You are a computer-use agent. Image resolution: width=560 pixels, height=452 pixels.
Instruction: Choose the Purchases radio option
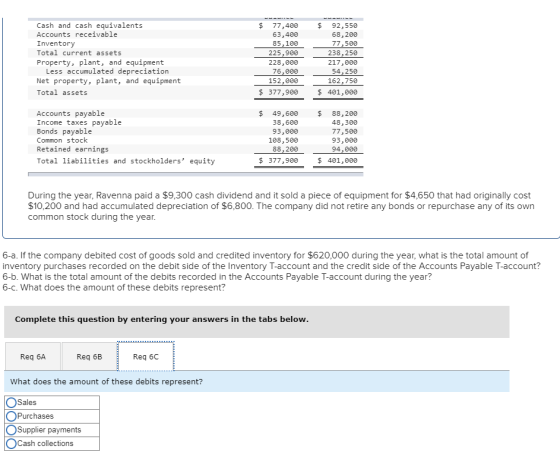[11, 416]
